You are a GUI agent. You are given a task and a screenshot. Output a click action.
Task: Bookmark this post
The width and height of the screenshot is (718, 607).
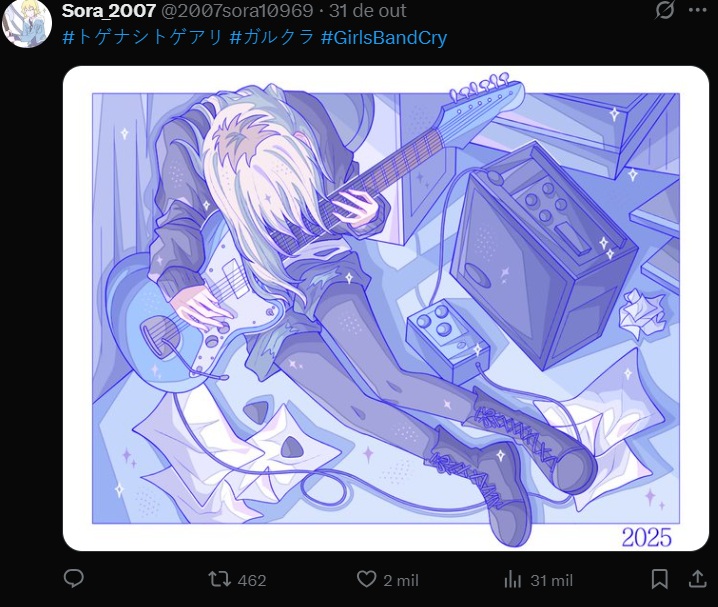point(659,579)
